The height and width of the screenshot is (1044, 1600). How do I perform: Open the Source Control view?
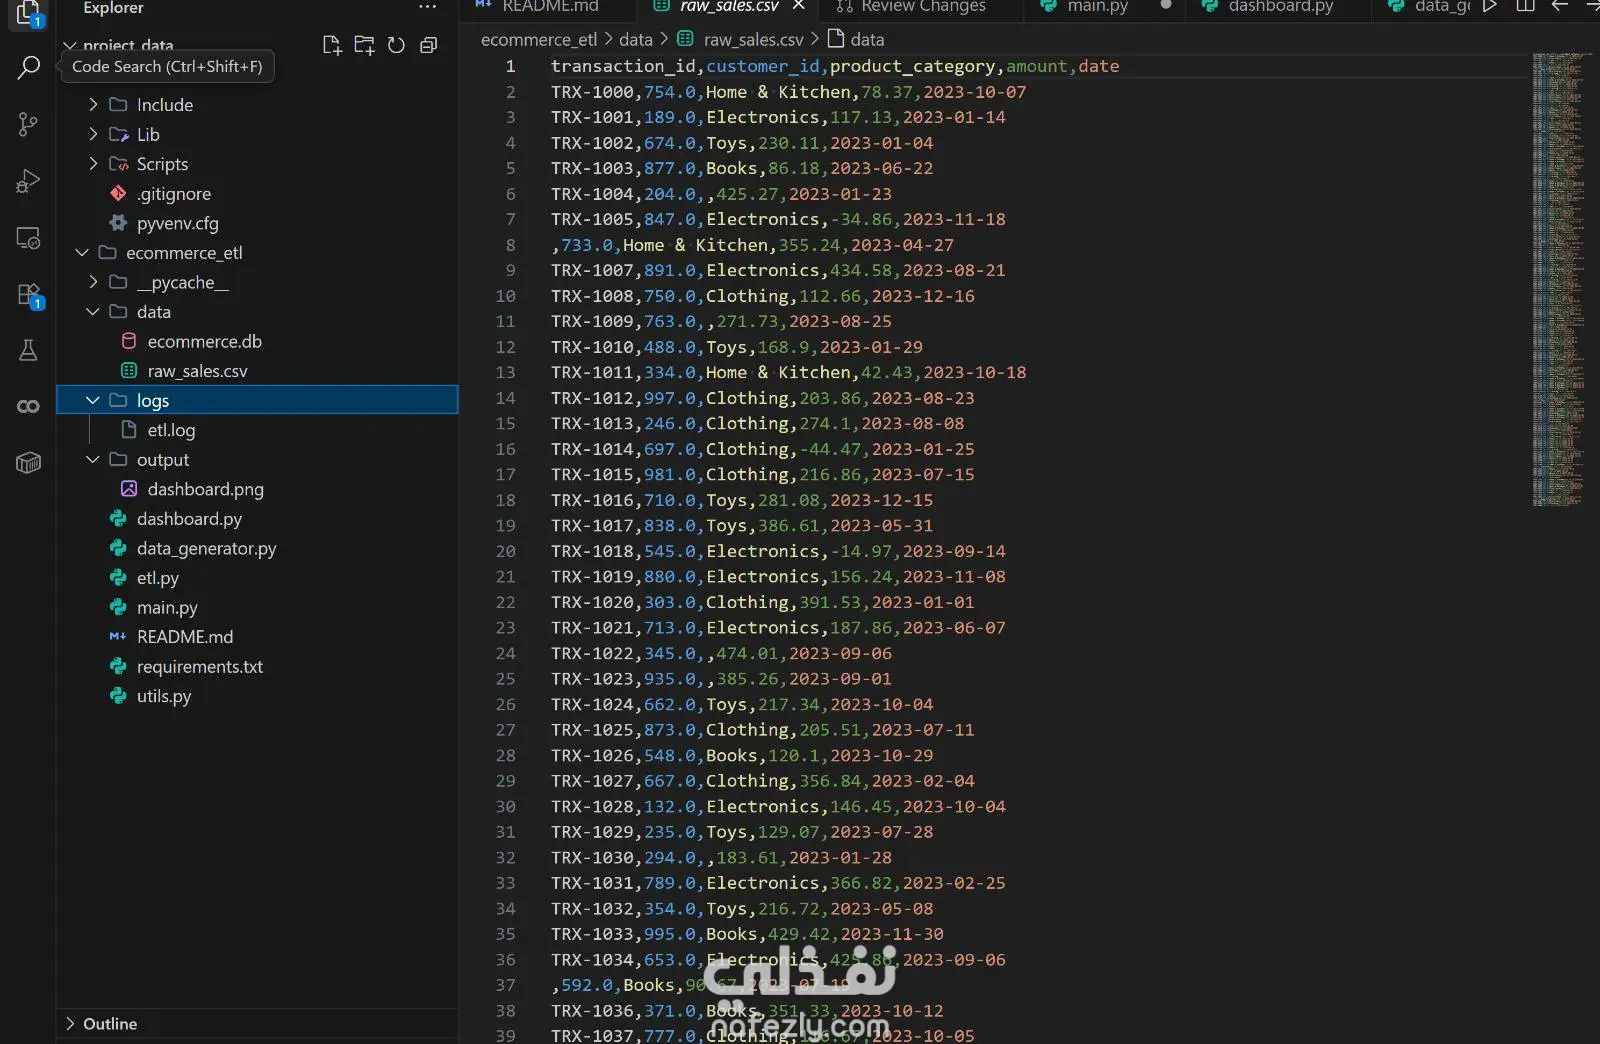(x=28, y=124)
